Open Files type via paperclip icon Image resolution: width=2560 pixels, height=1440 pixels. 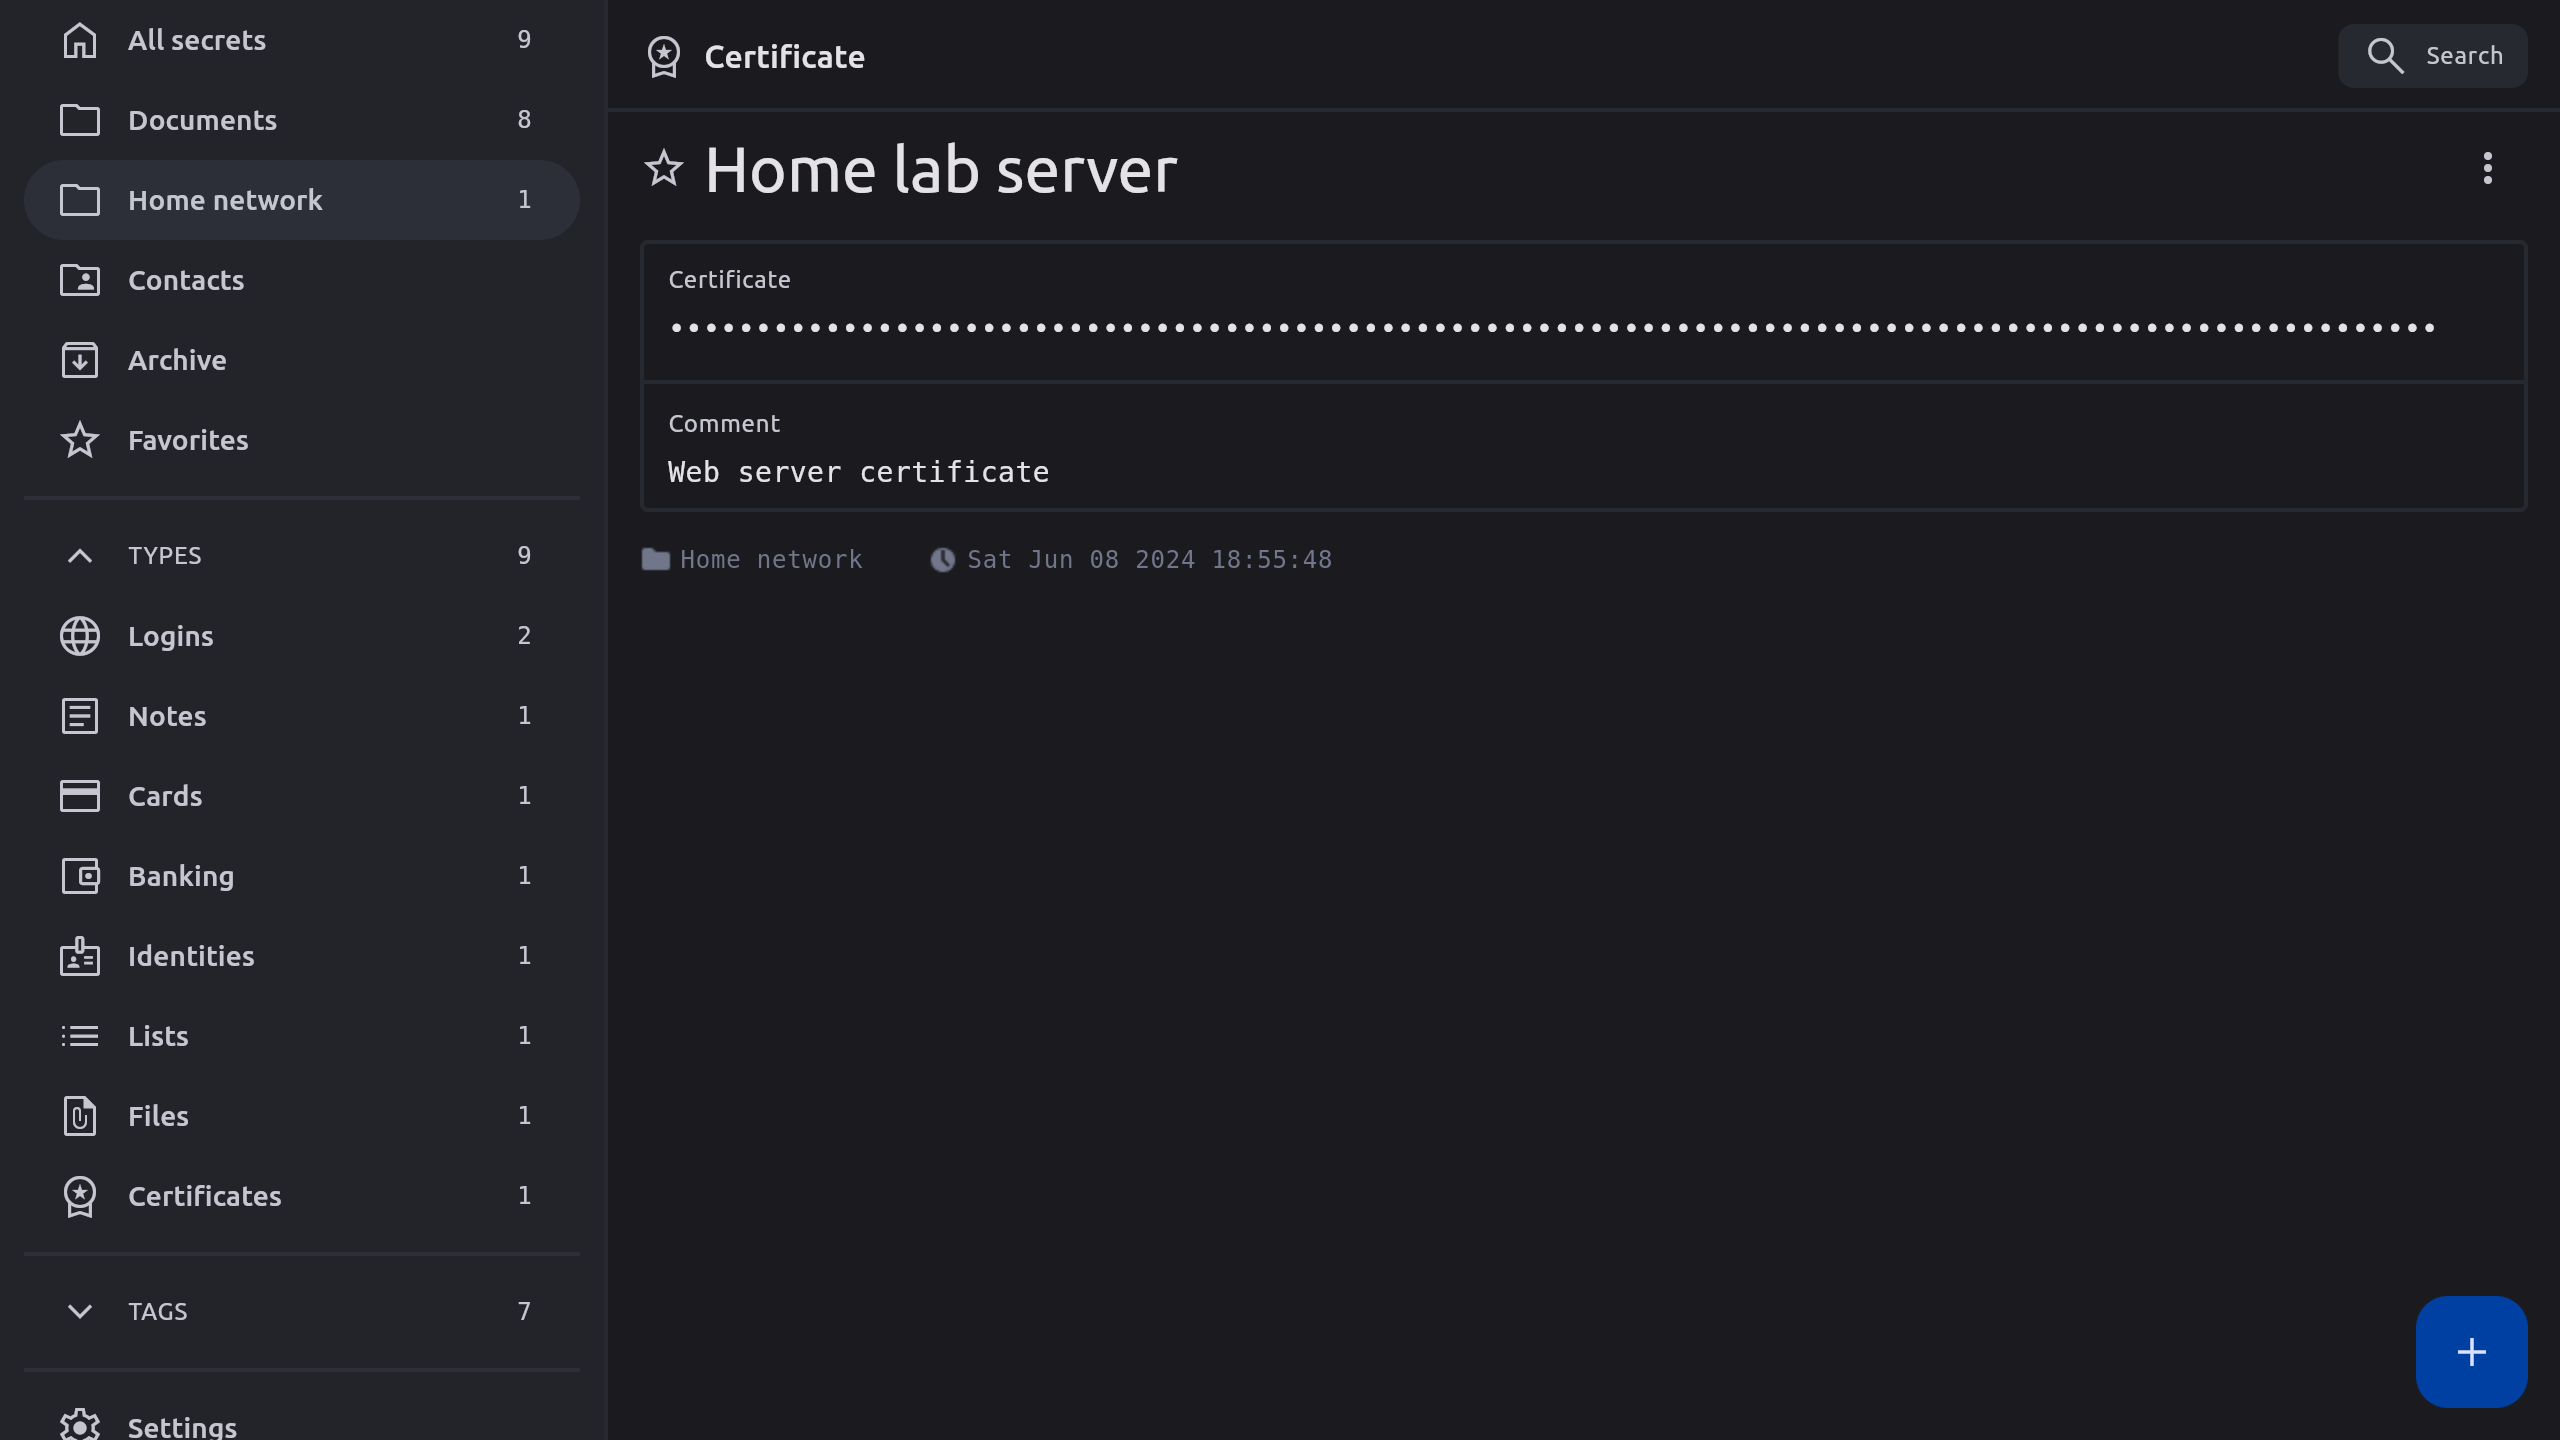(80, 1116)
